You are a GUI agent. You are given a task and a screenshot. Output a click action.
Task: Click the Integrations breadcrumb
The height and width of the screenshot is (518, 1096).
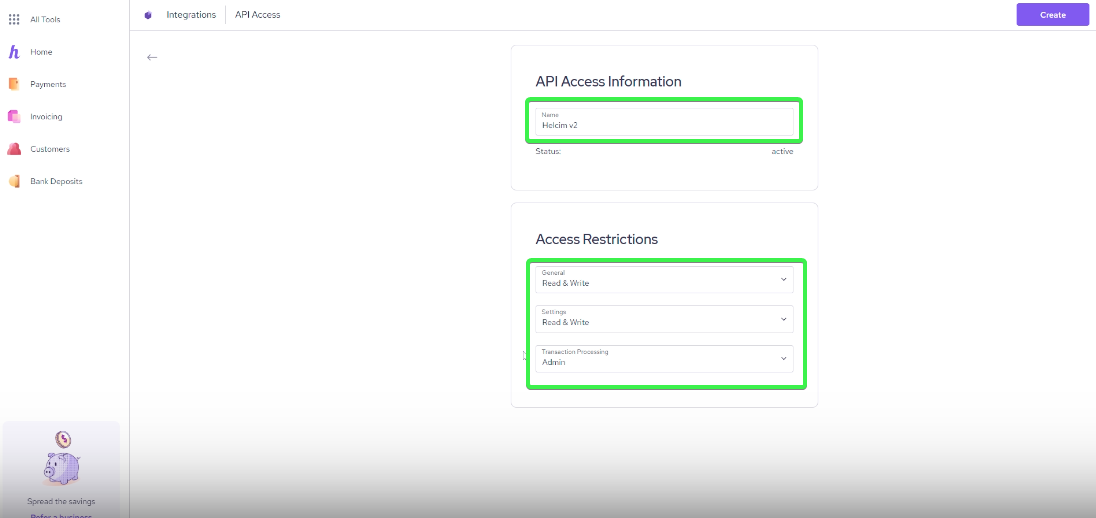(x=191, y=15)
